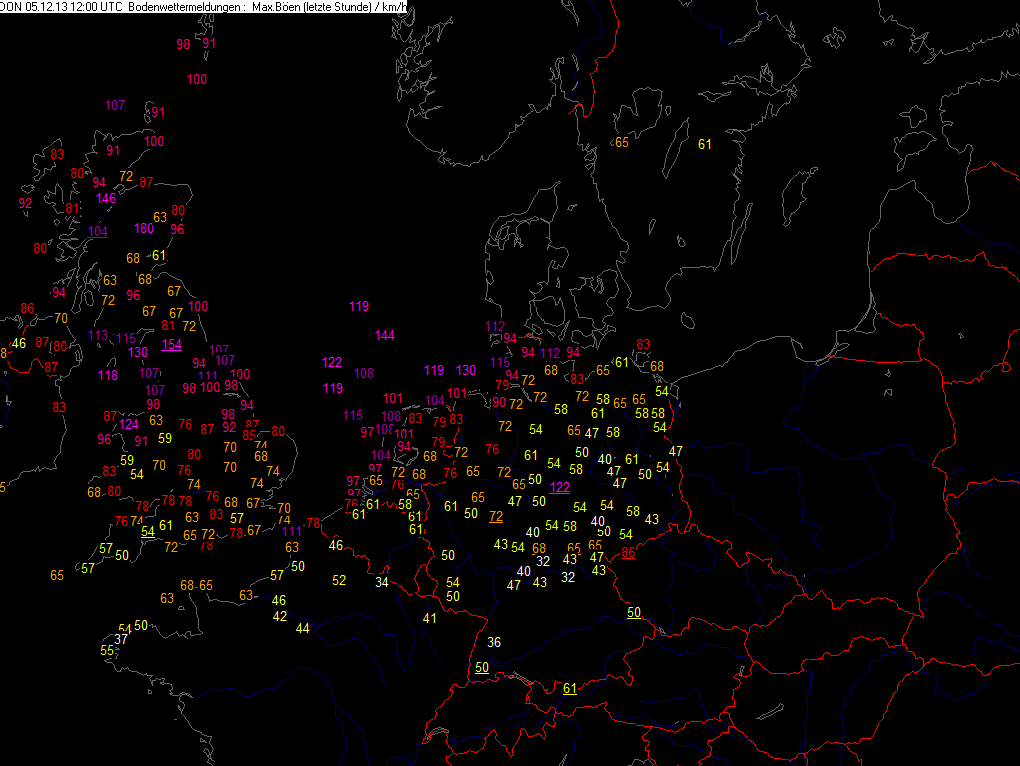The image size is (1020, 766).
Task: Click the yellow 41 station reading
Action: pos(429,618)
